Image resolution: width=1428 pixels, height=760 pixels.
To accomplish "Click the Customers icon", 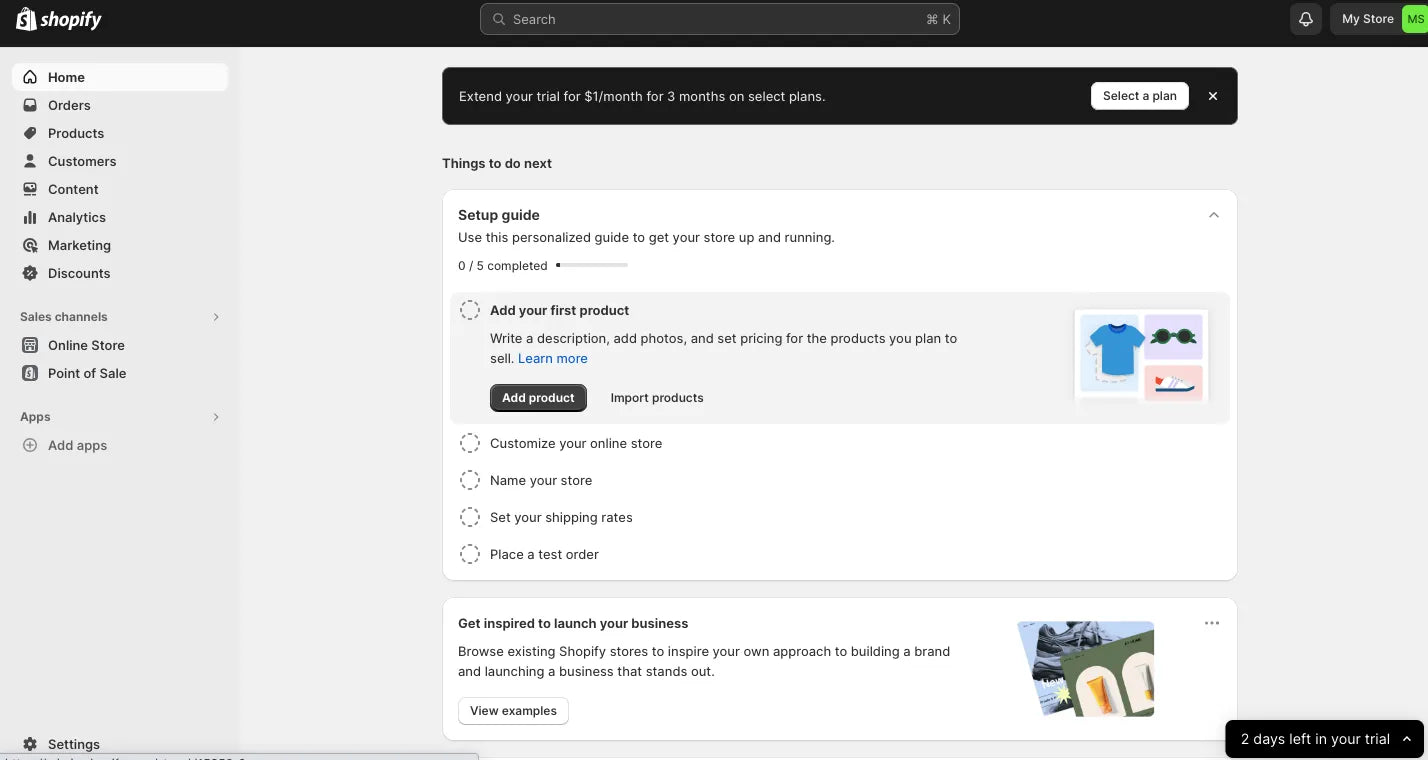I will click(x=30, y=161).
